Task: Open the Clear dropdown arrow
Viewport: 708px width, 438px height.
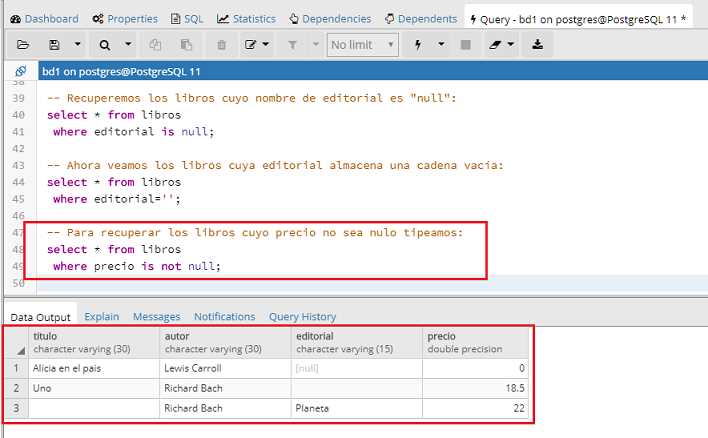Action: tap(511, 45)
